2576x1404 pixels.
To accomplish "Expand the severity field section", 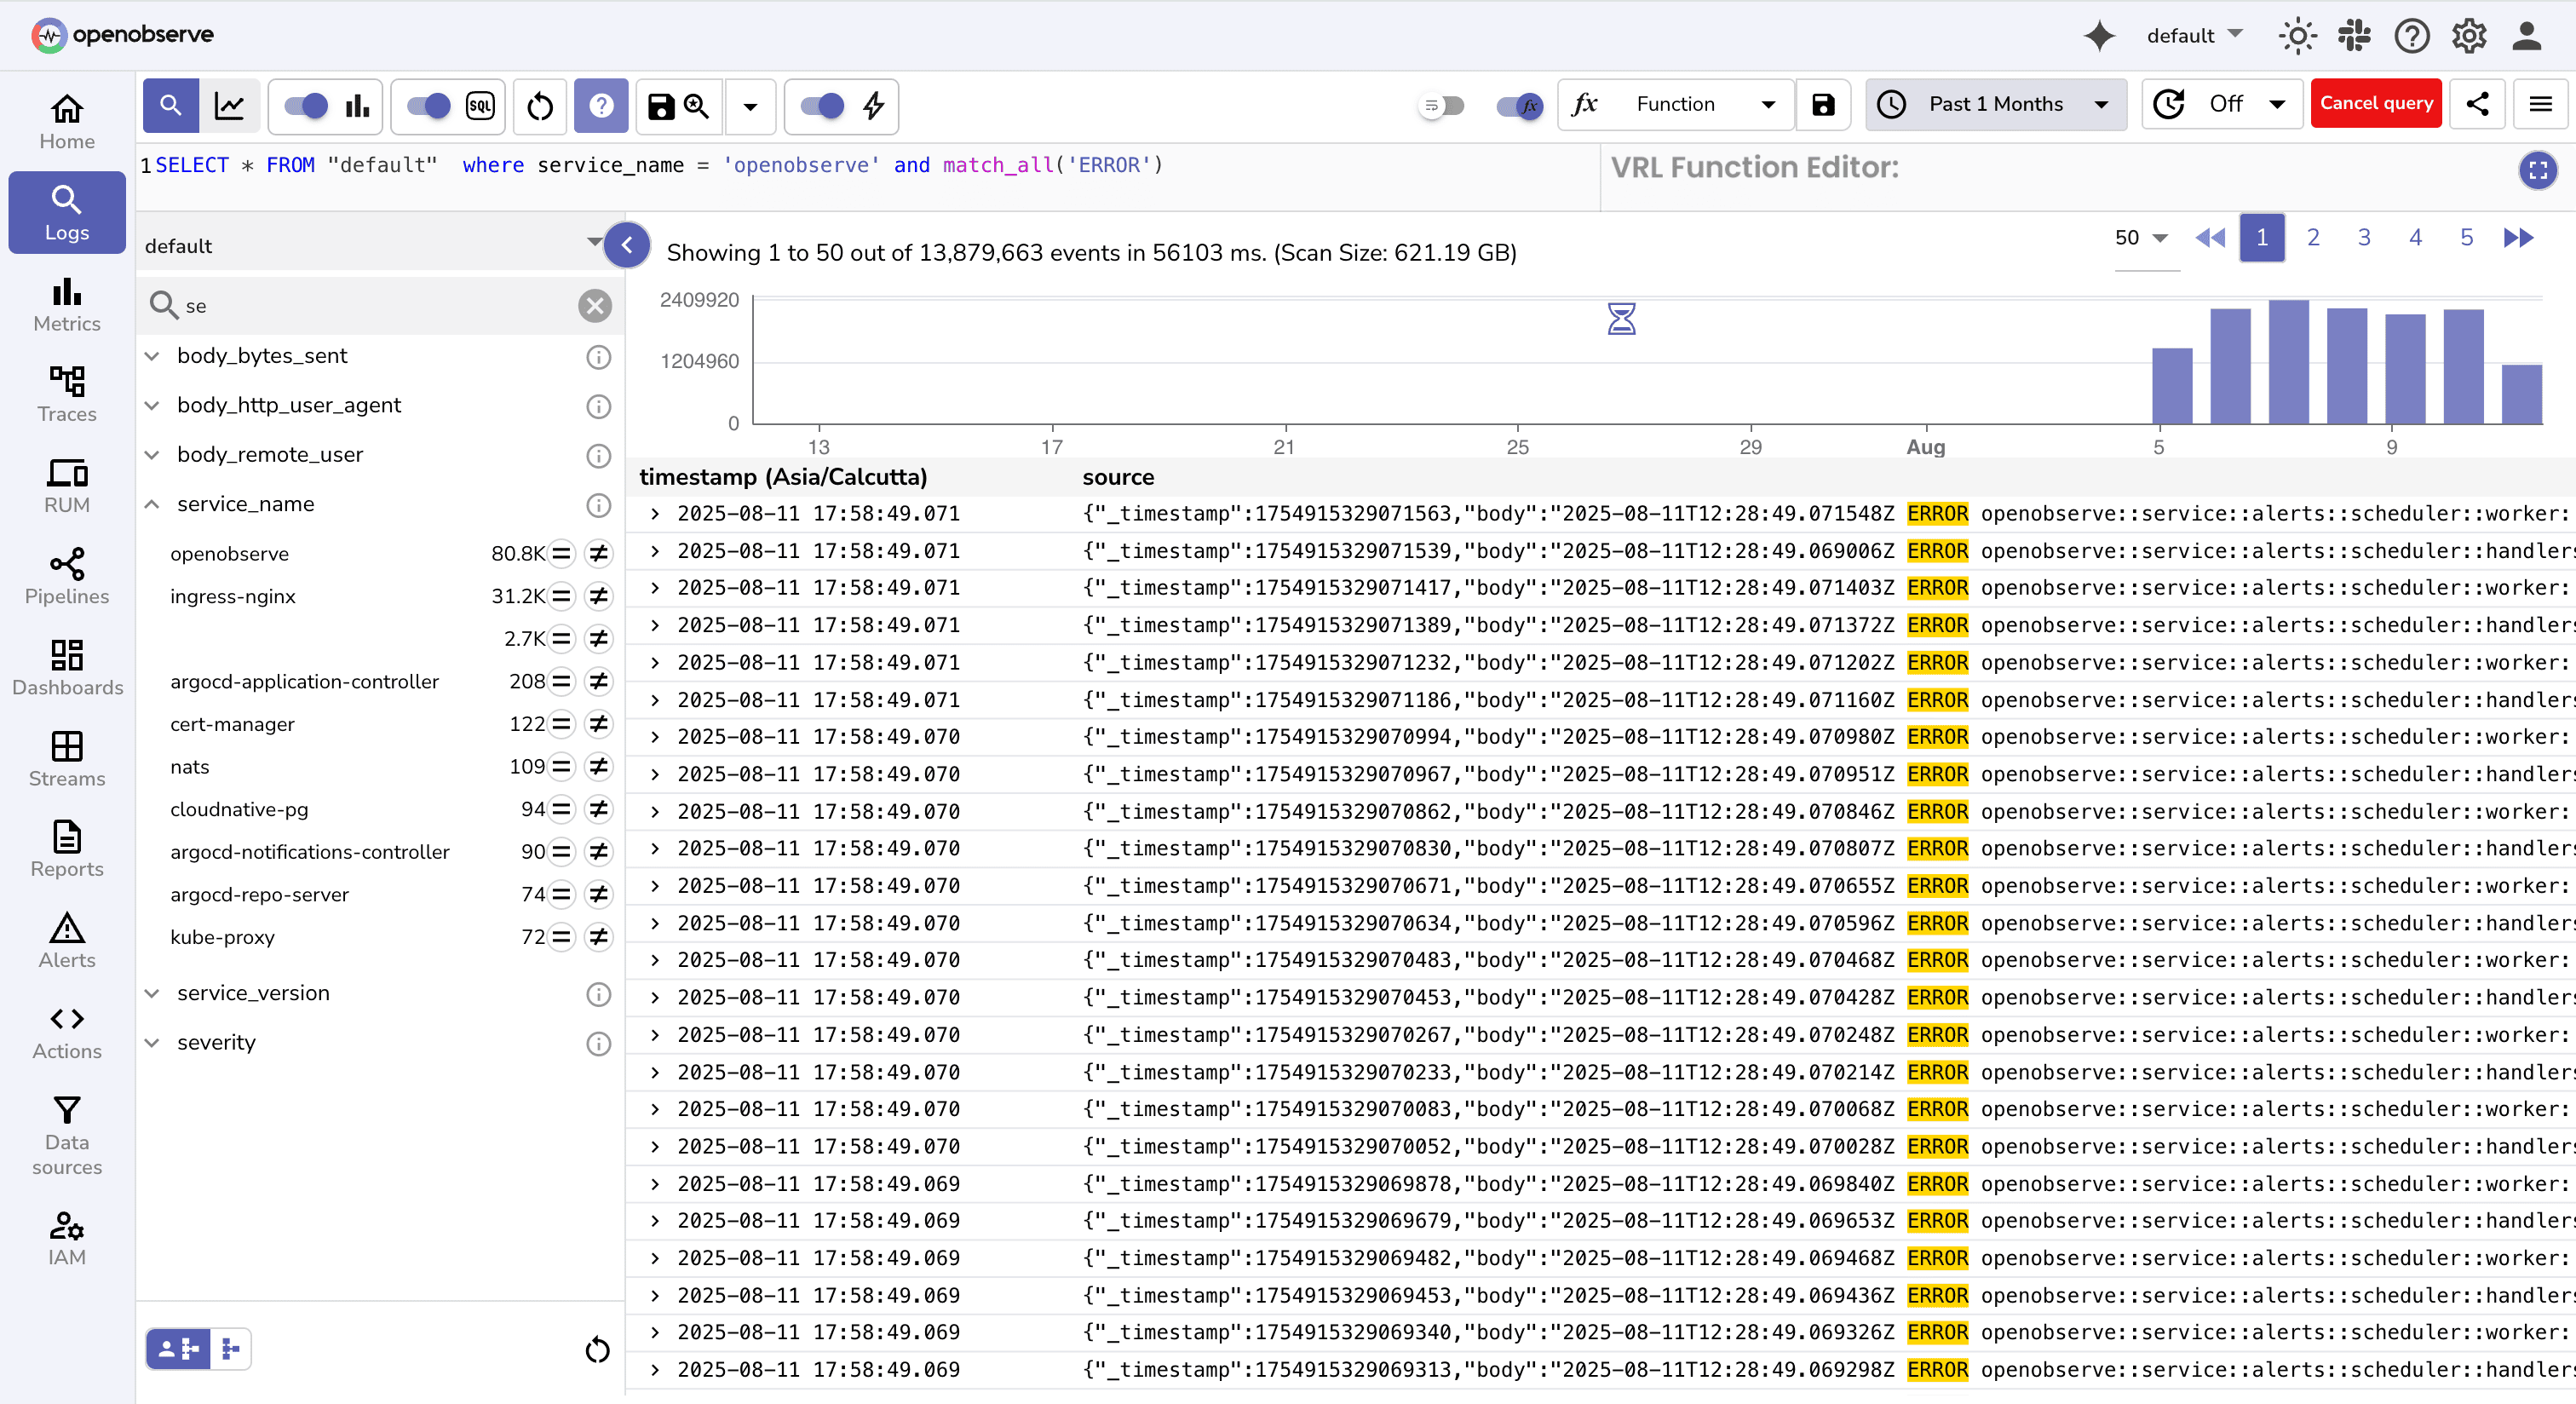I will point(152,1043).
